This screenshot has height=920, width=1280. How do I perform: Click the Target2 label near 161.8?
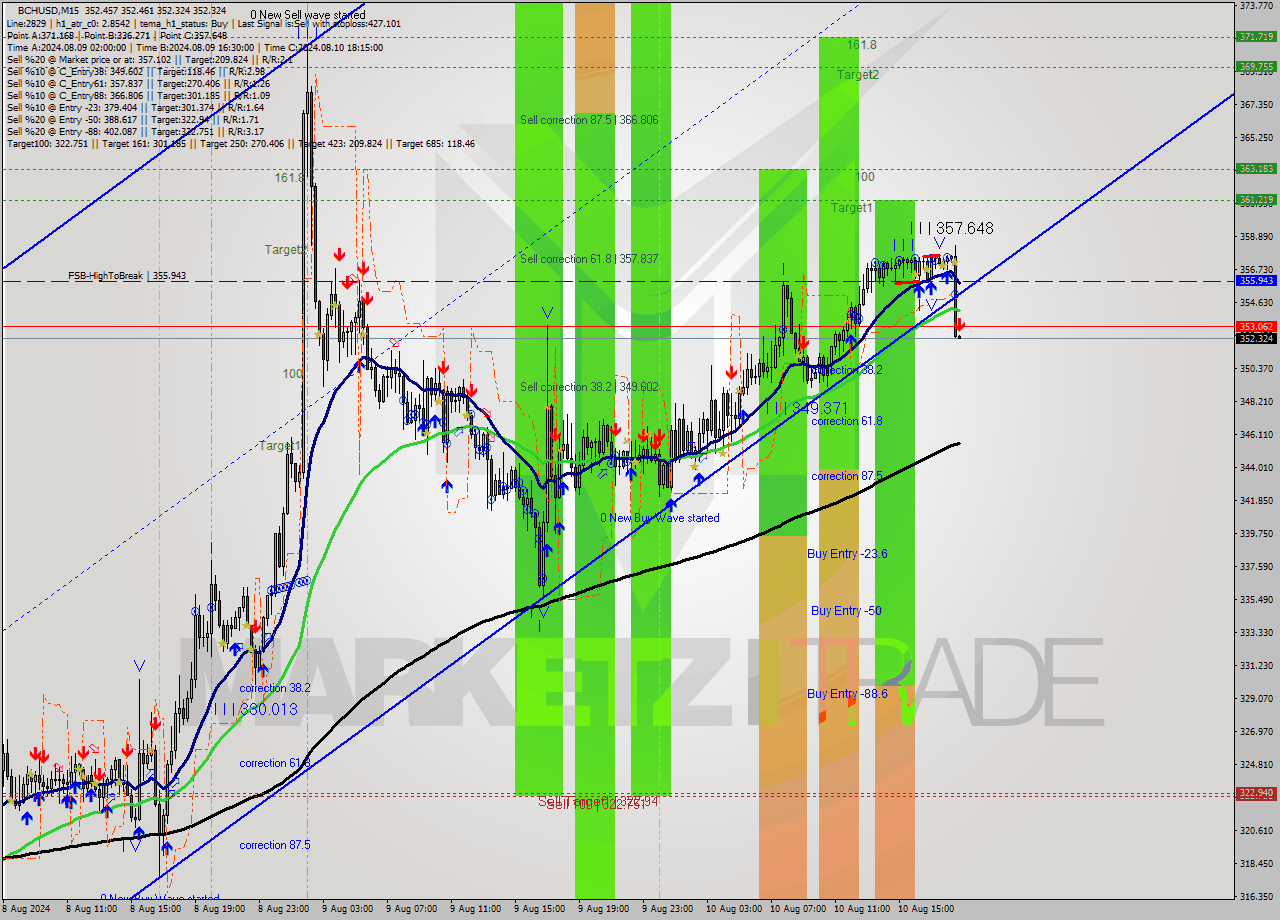pos(858,75)
